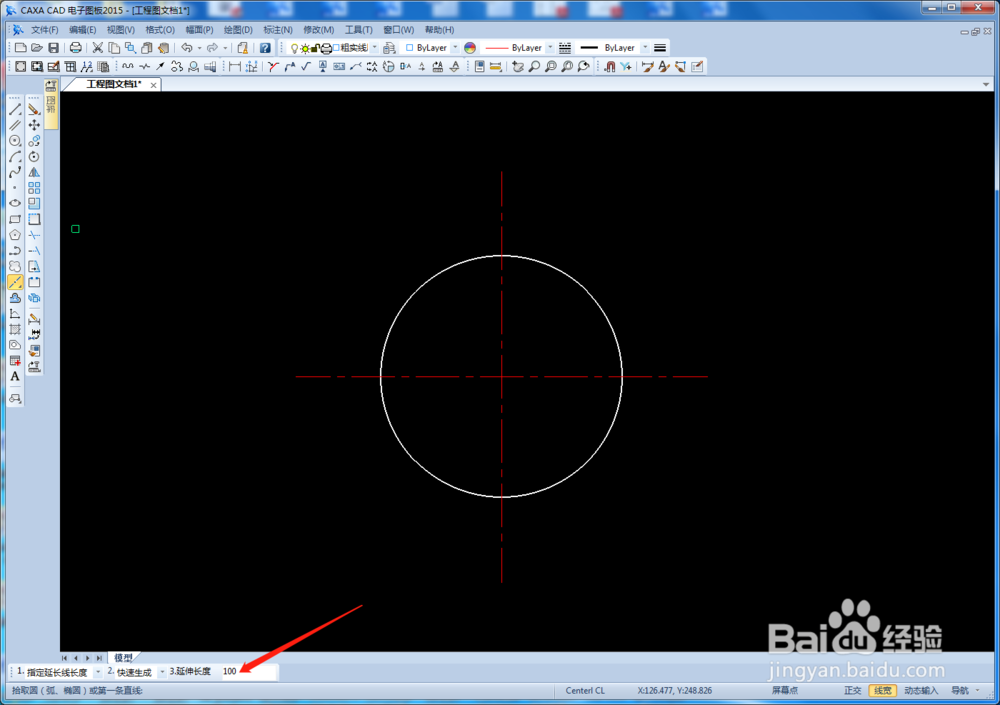Open the 格式(O) menu
Viewport: 1000px width, 705px height.
click(x=160, y=30)
